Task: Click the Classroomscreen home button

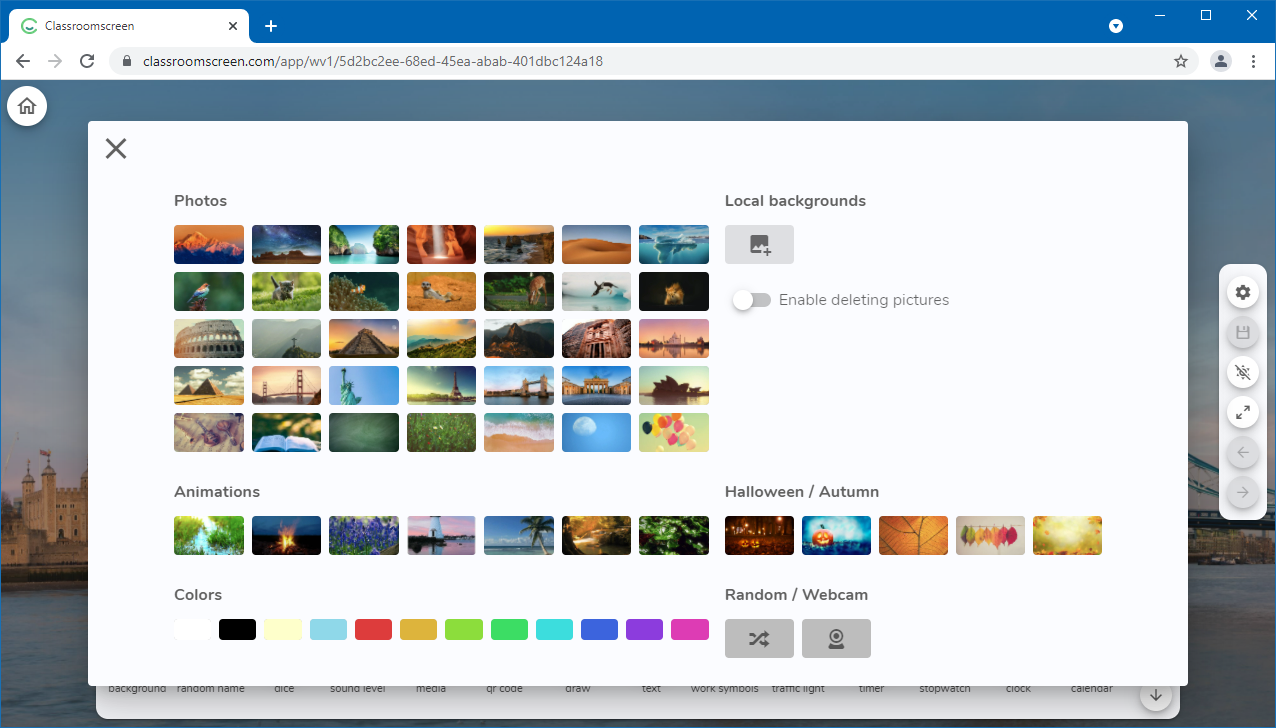Action: [27, 106]
